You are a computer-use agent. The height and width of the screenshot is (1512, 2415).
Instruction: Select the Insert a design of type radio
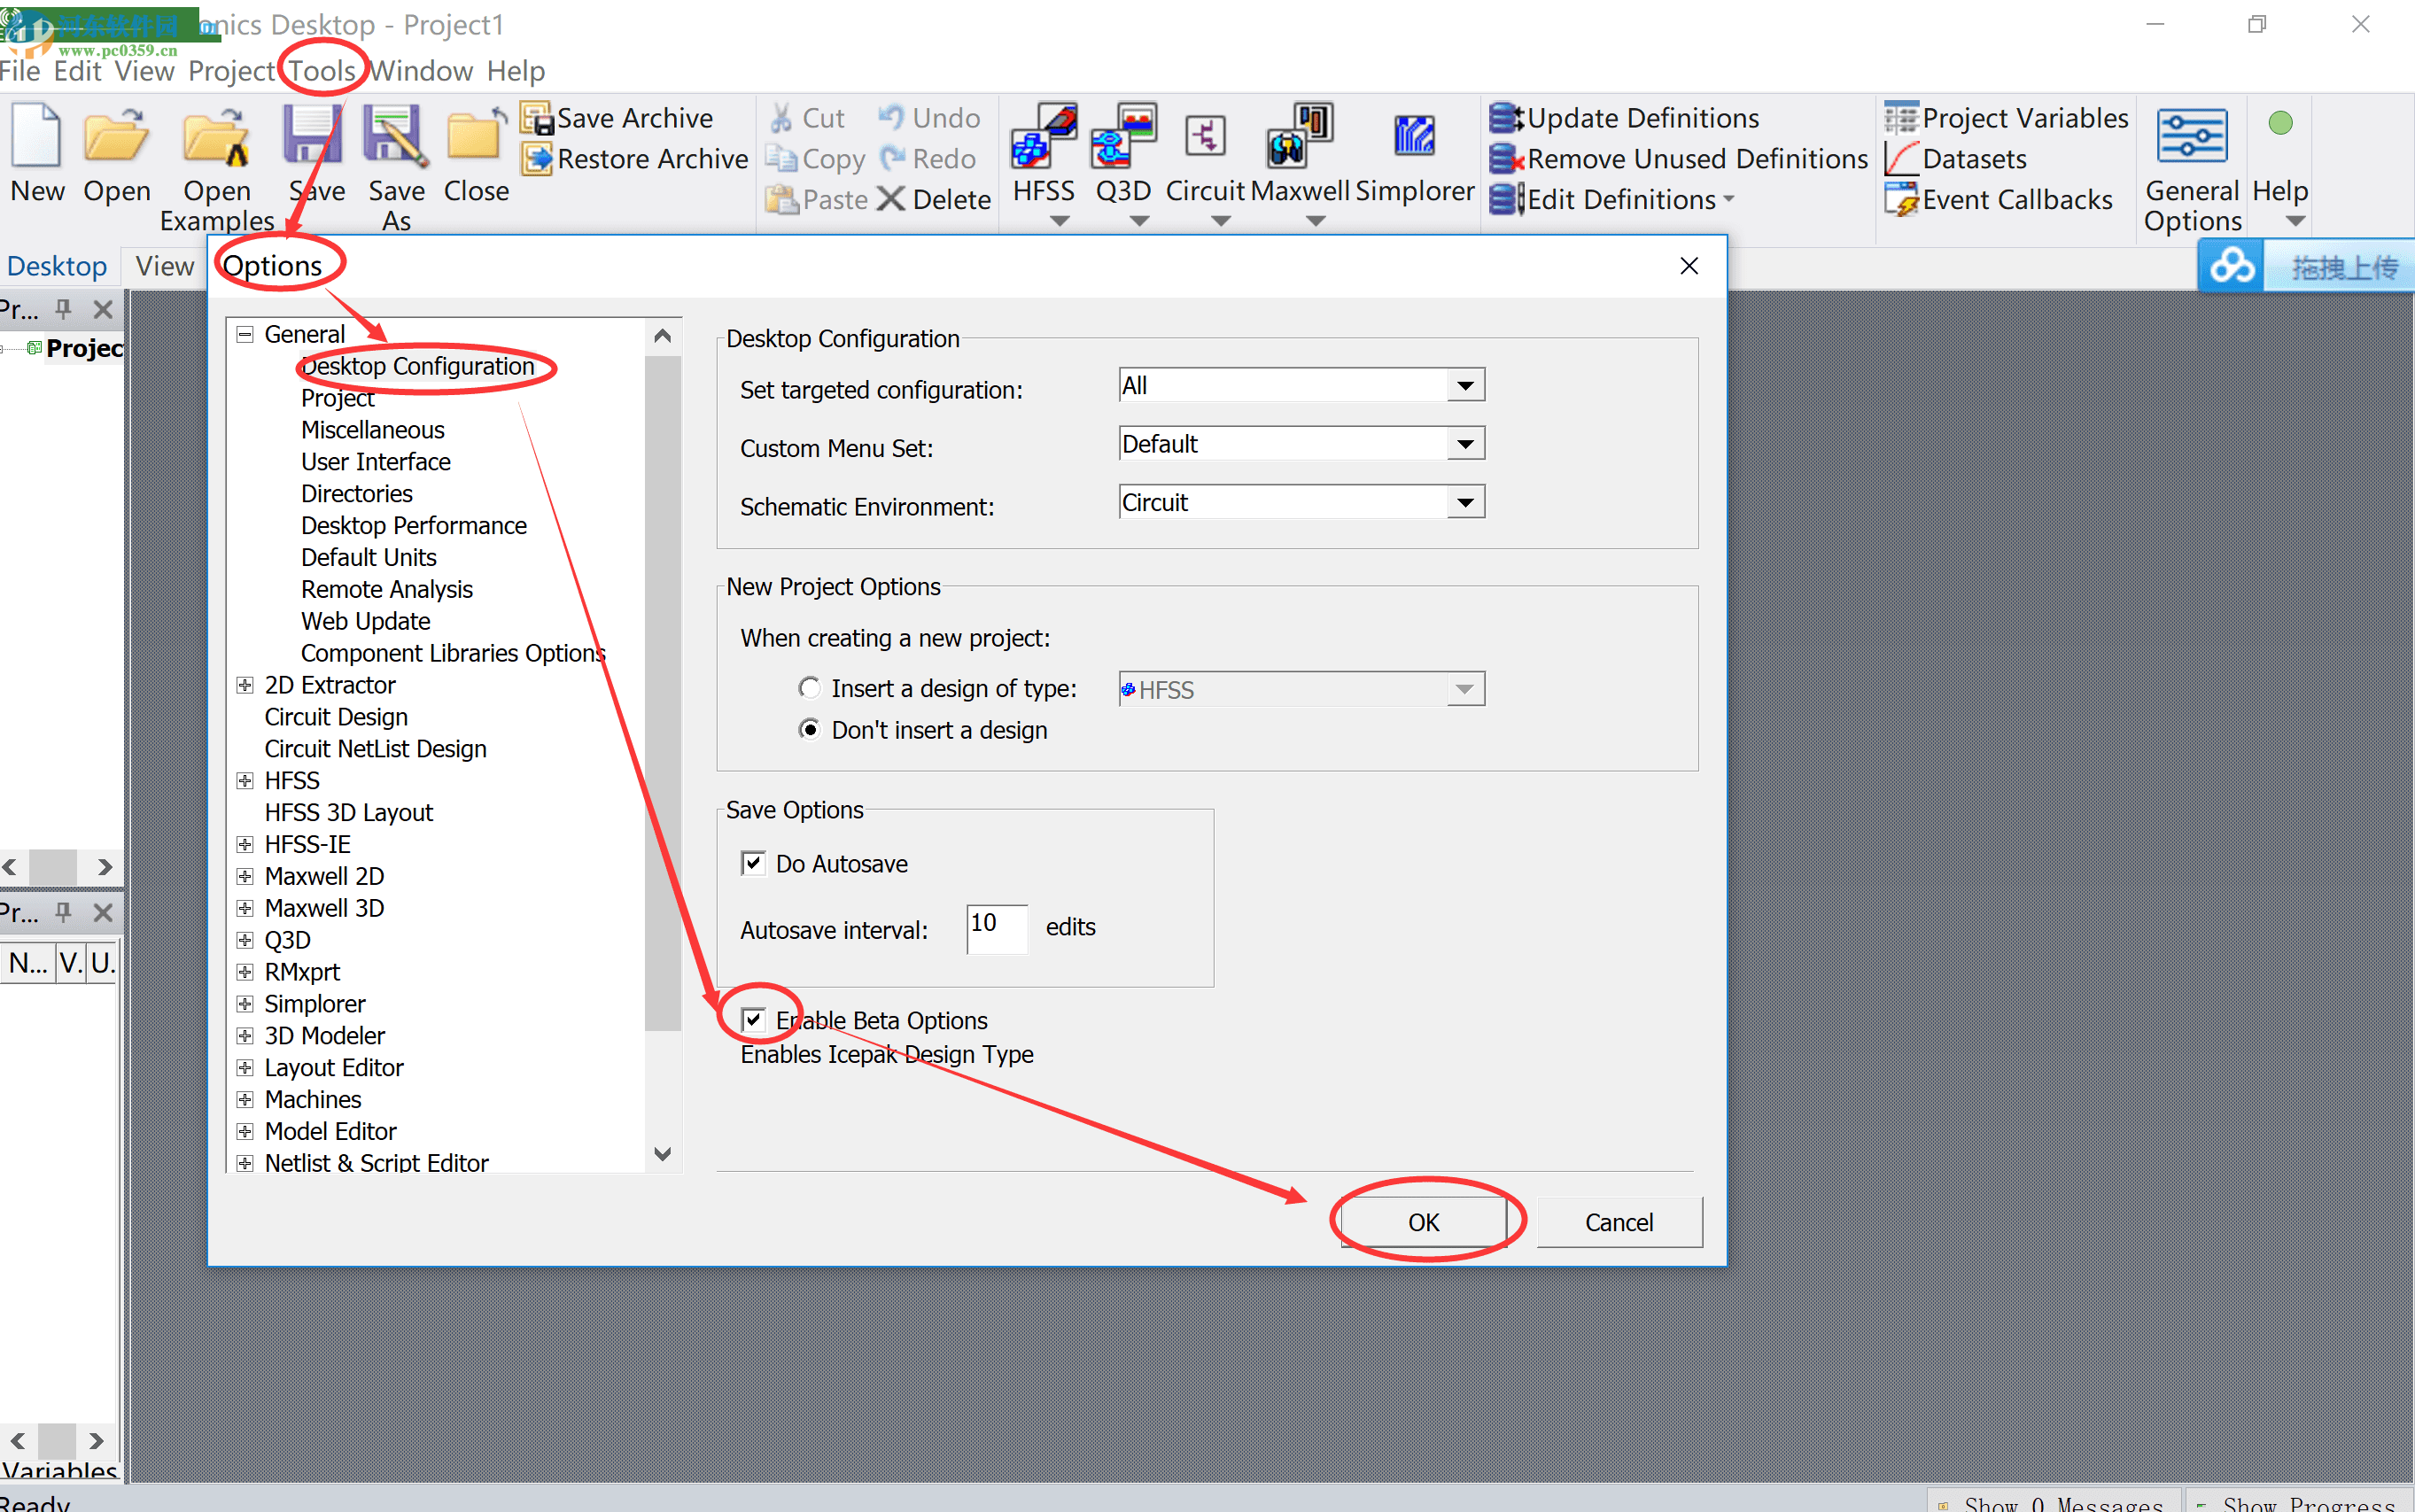[809, 688]
